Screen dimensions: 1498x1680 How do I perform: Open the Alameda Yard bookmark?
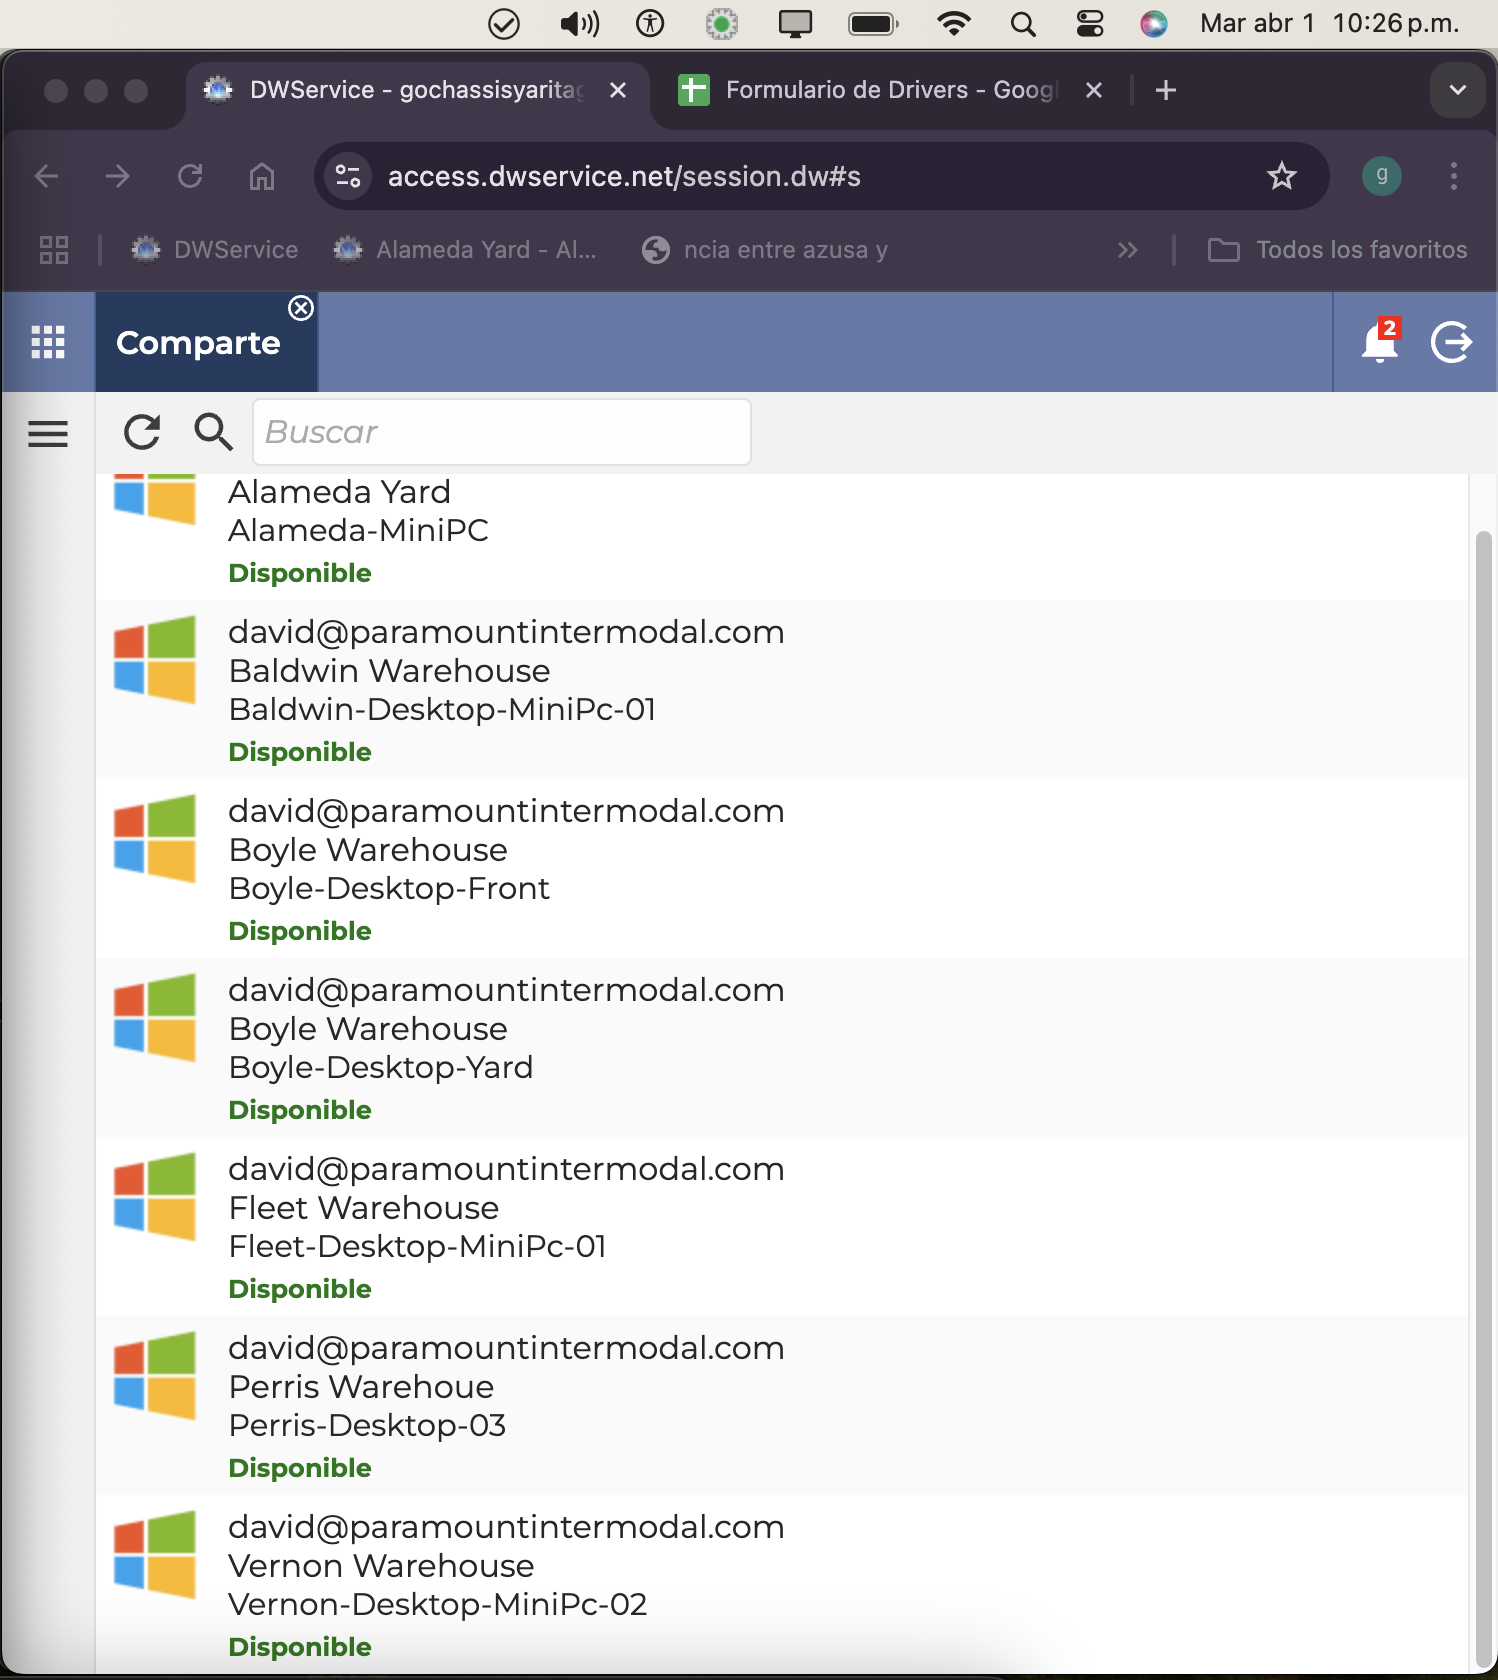pyautogui.click(x=465, y=250)
